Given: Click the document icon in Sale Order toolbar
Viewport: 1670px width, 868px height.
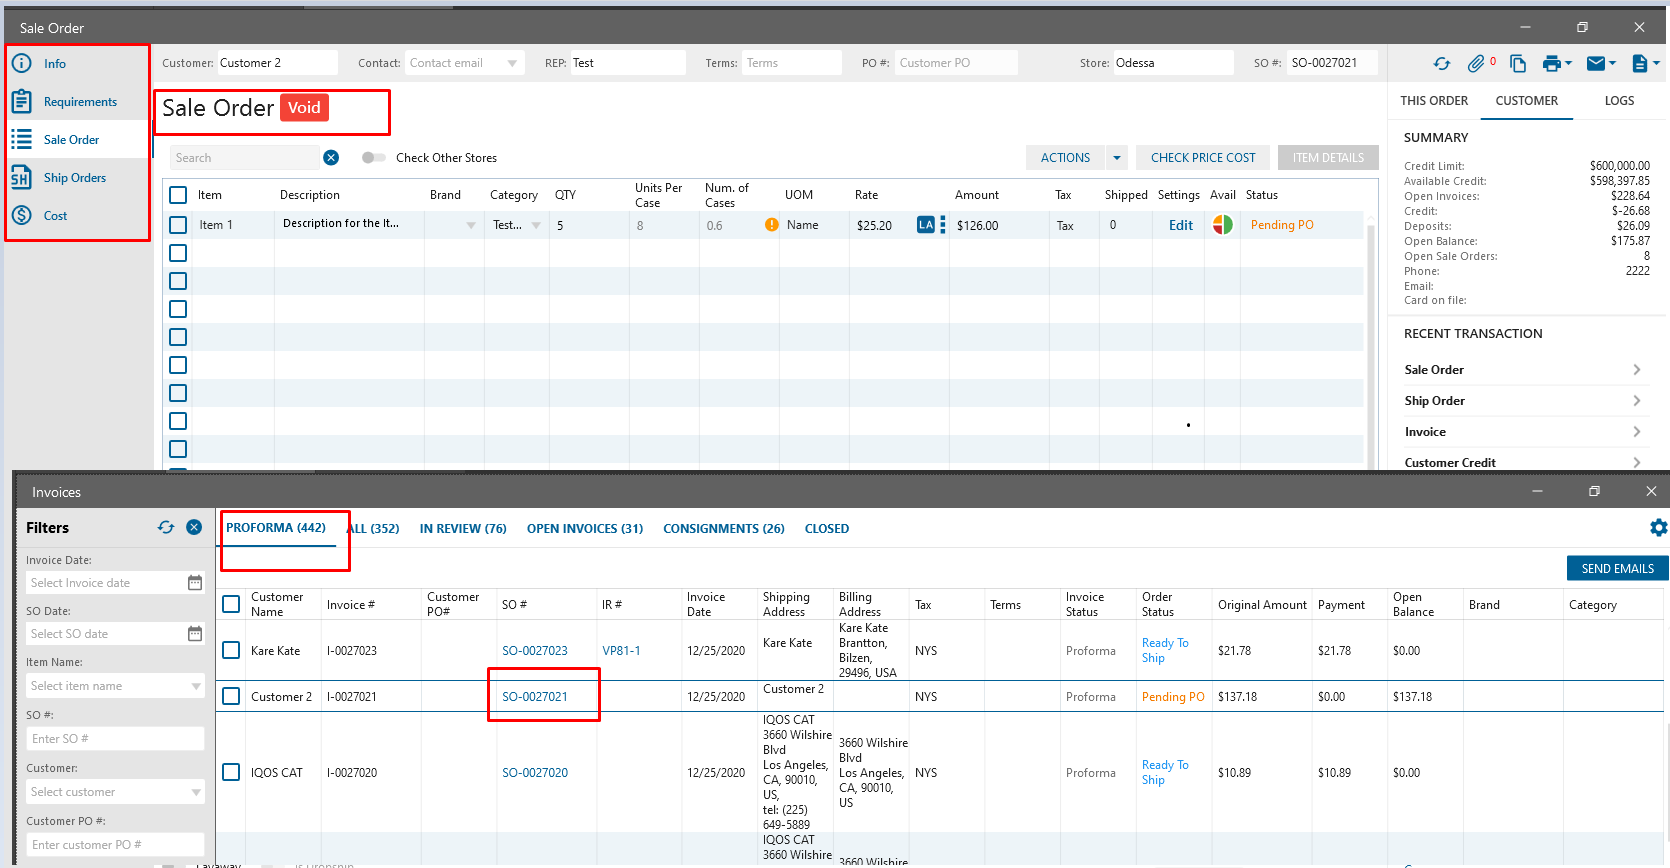Looking at the screenshot, I should 1640,63.
